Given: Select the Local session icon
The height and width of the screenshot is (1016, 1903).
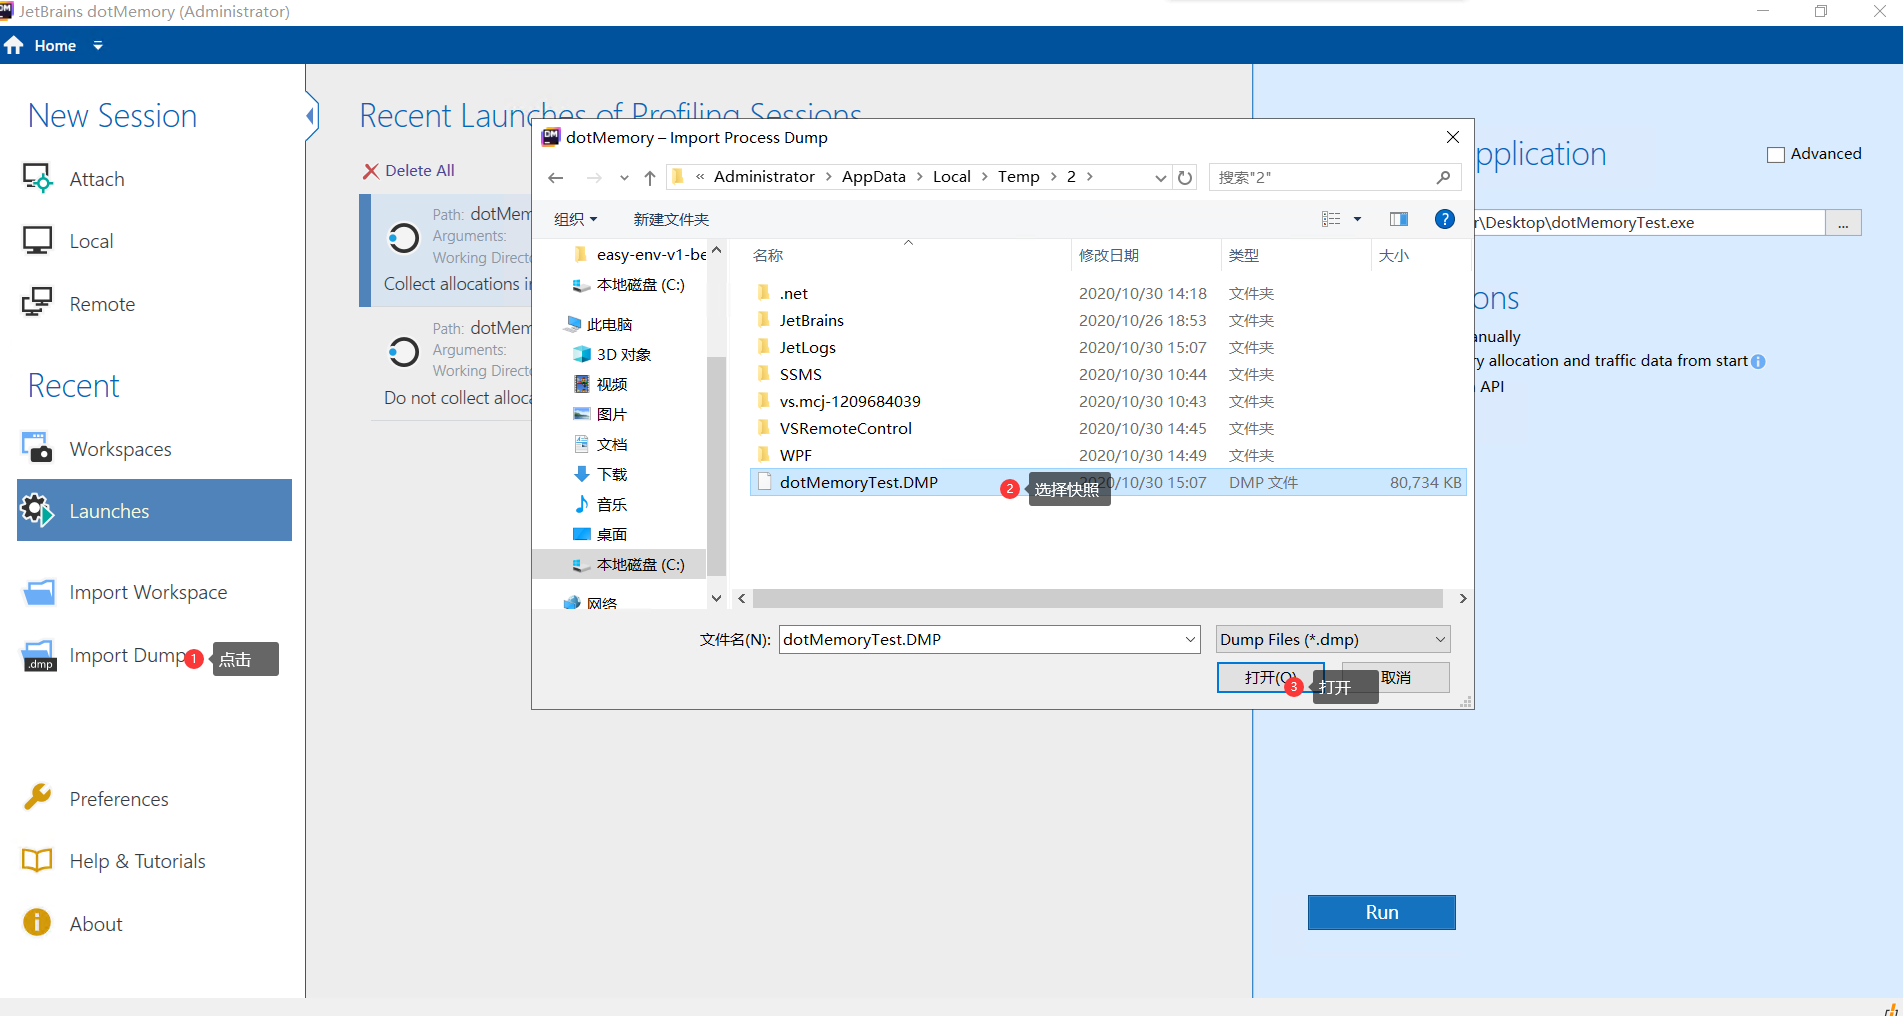Looking at the screenshot, I should click(38, 240).
